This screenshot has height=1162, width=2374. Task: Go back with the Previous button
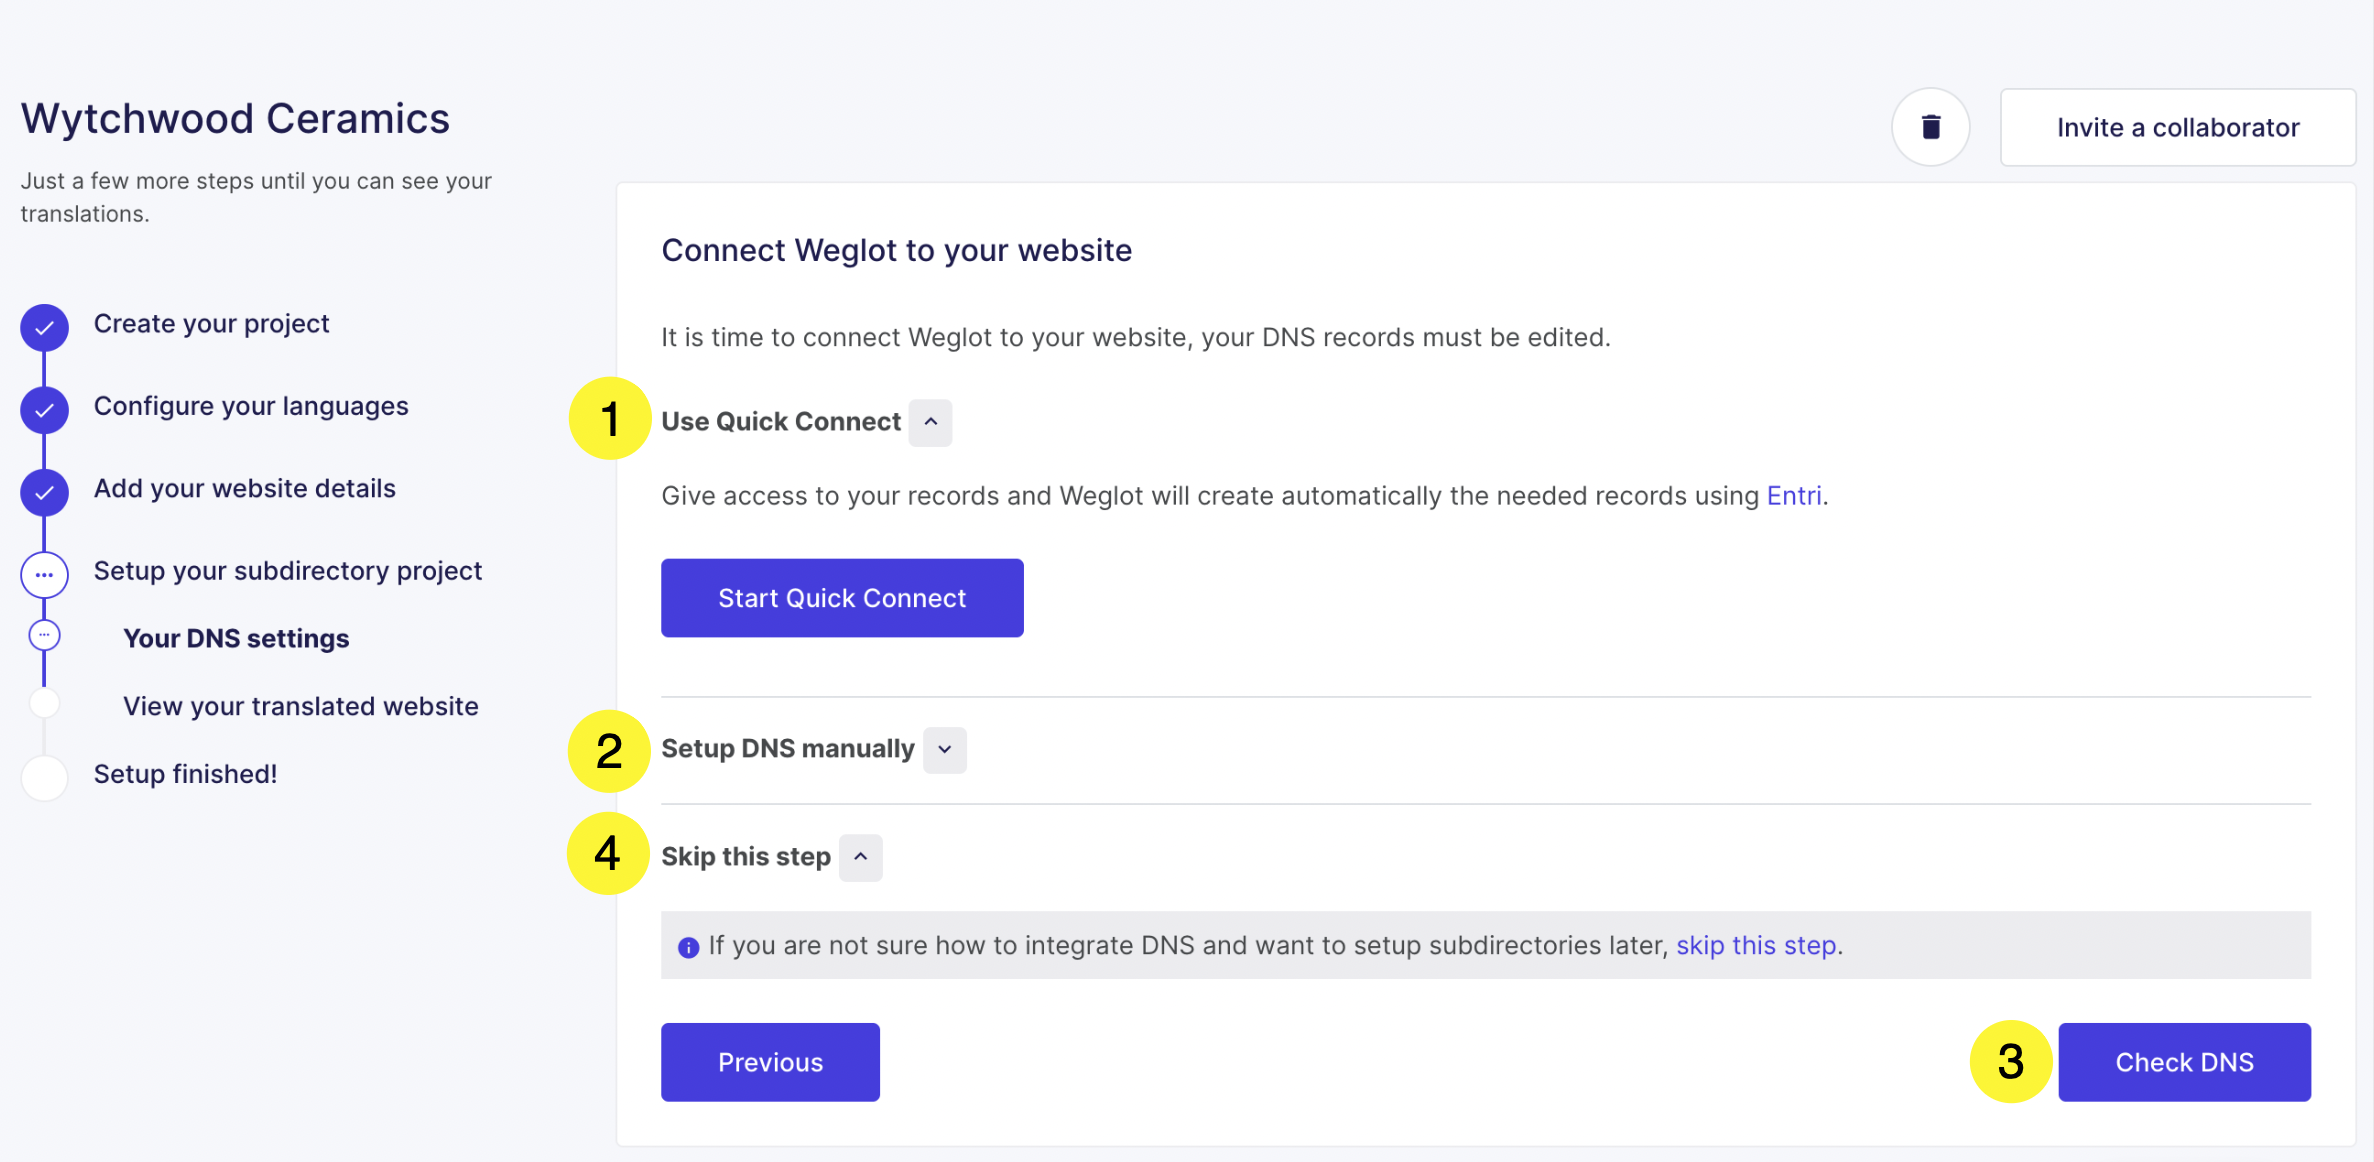(770, 1062)
